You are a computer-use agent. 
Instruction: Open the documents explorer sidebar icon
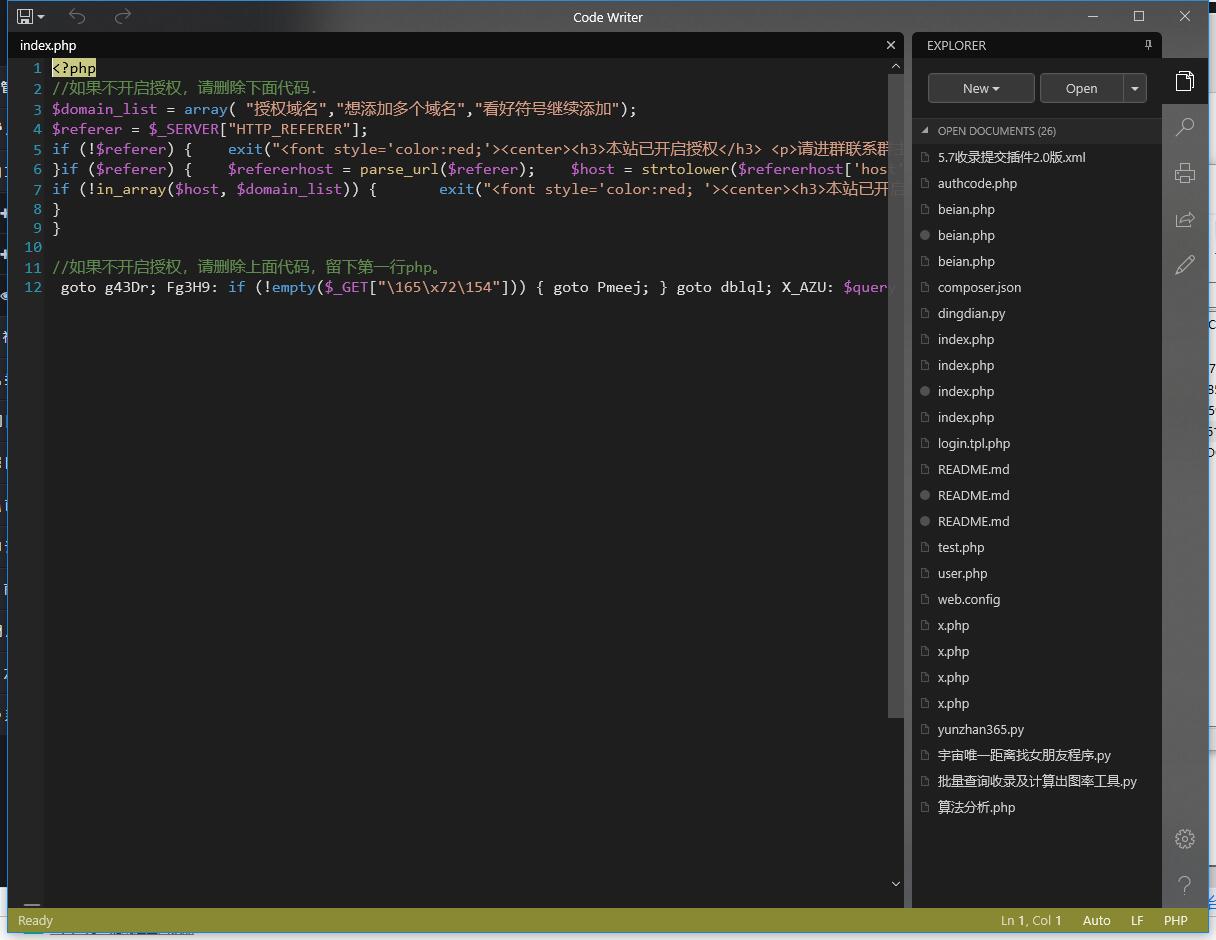(x=1185, y=81)
